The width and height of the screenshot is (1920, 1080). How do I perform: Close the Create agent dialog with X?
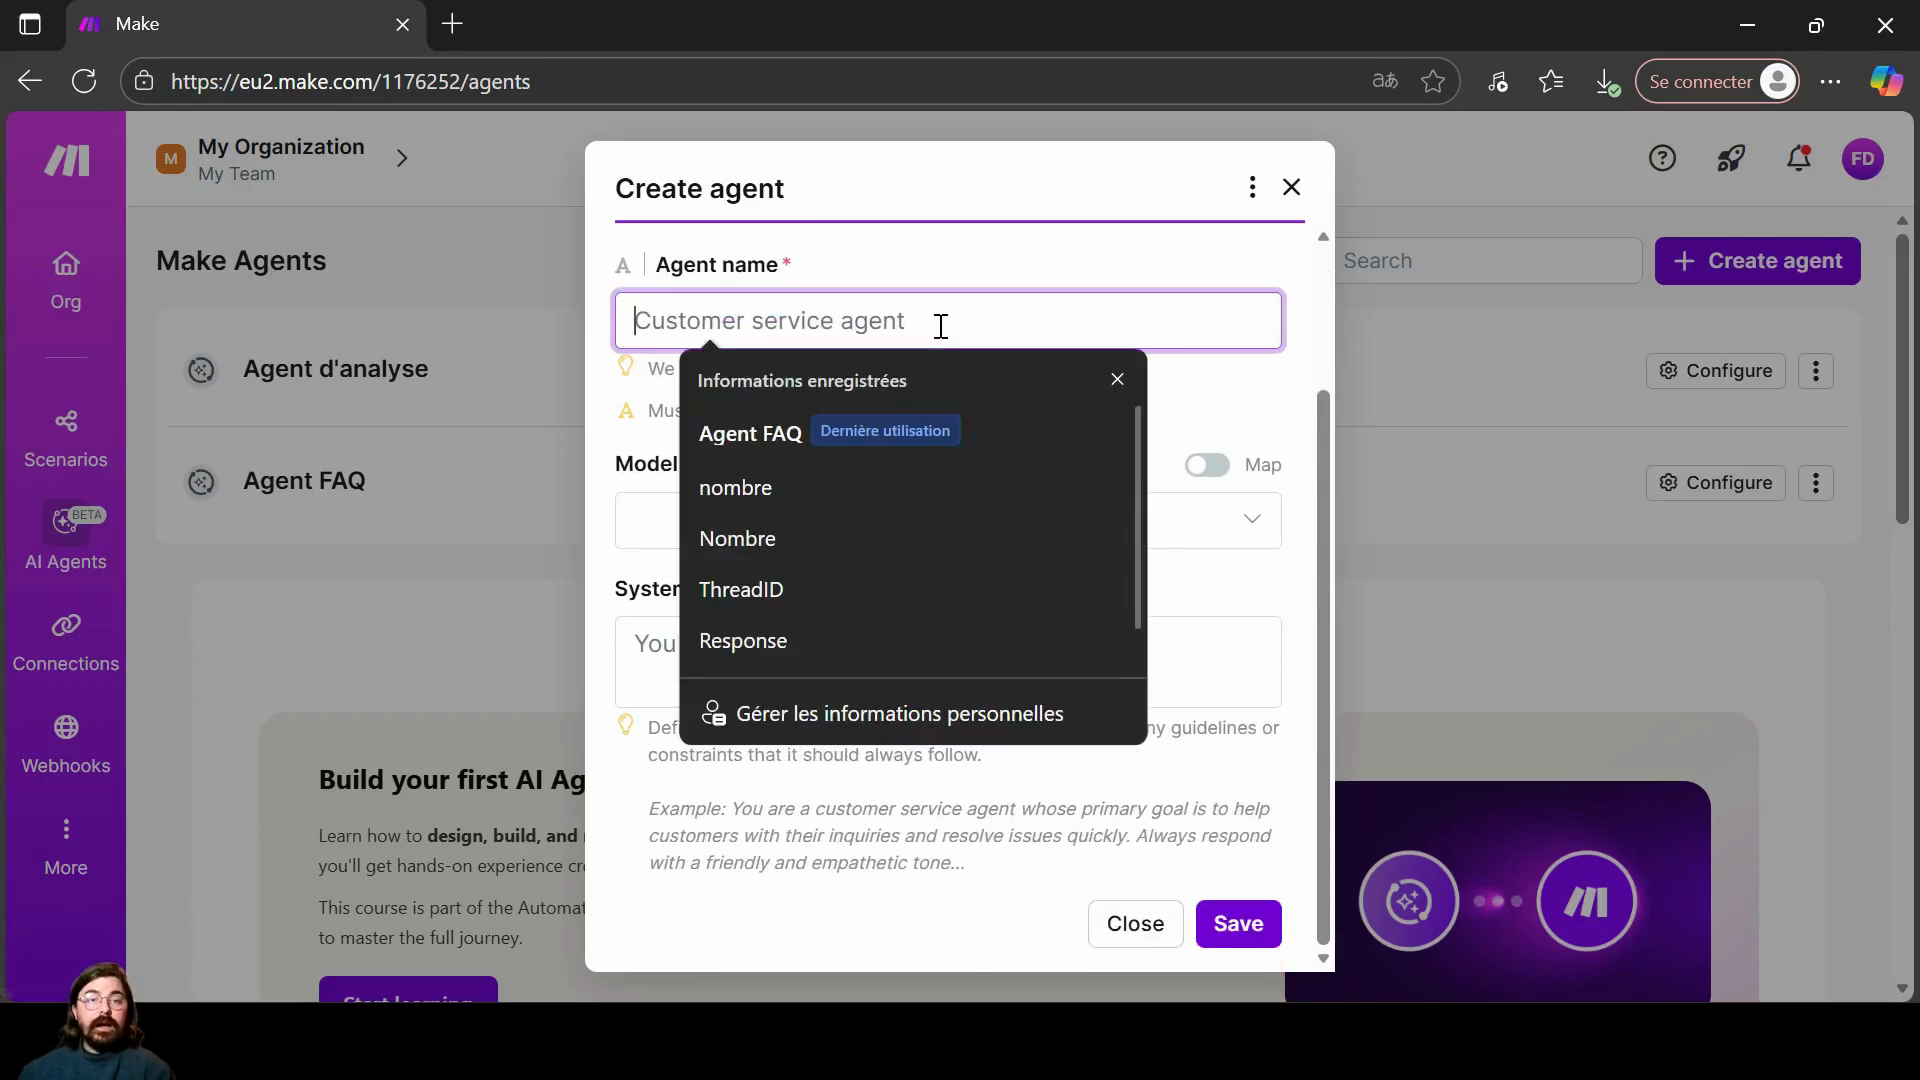pos(1292,188)
